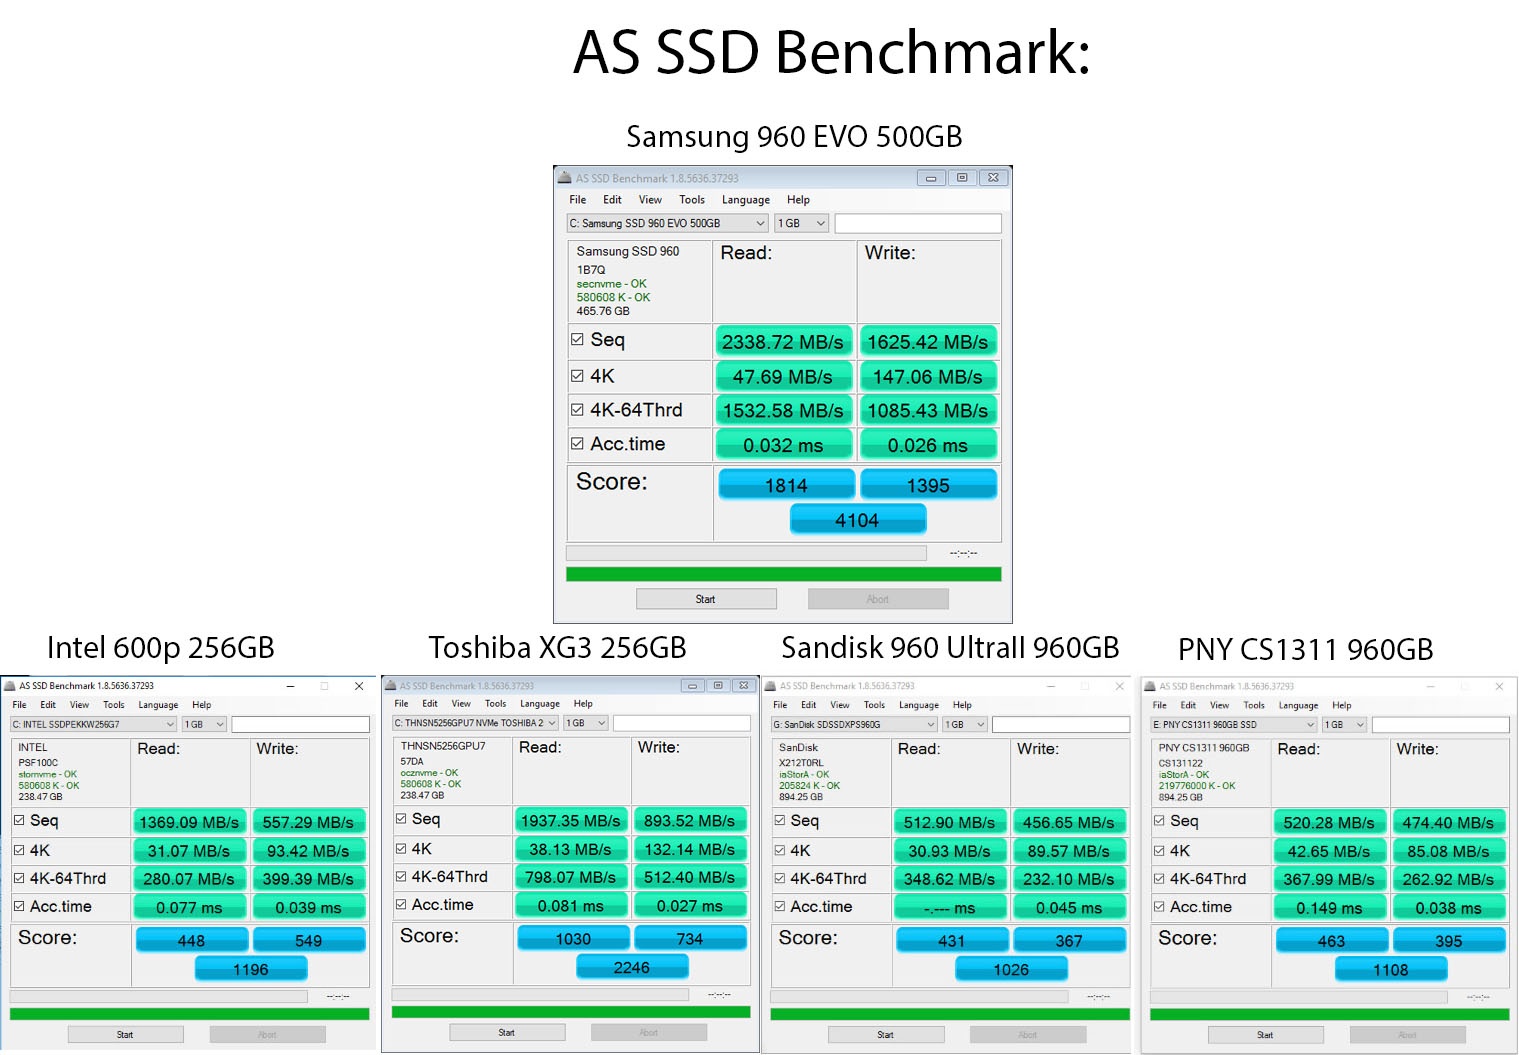Click the 1532.58 MB/s 4K-64Thrd read result

point(783,411)
